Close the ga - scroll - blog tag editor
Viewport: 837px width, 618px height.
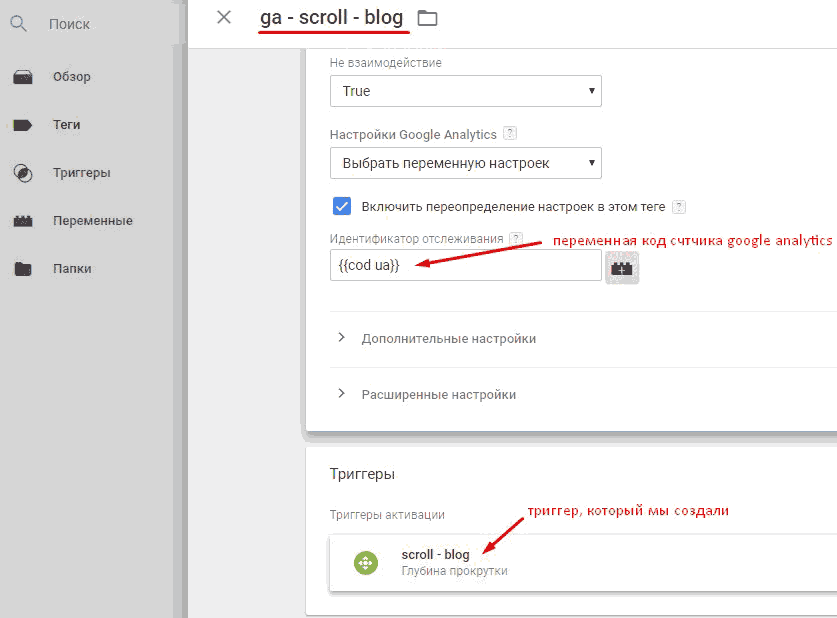[x=224, y=18]
